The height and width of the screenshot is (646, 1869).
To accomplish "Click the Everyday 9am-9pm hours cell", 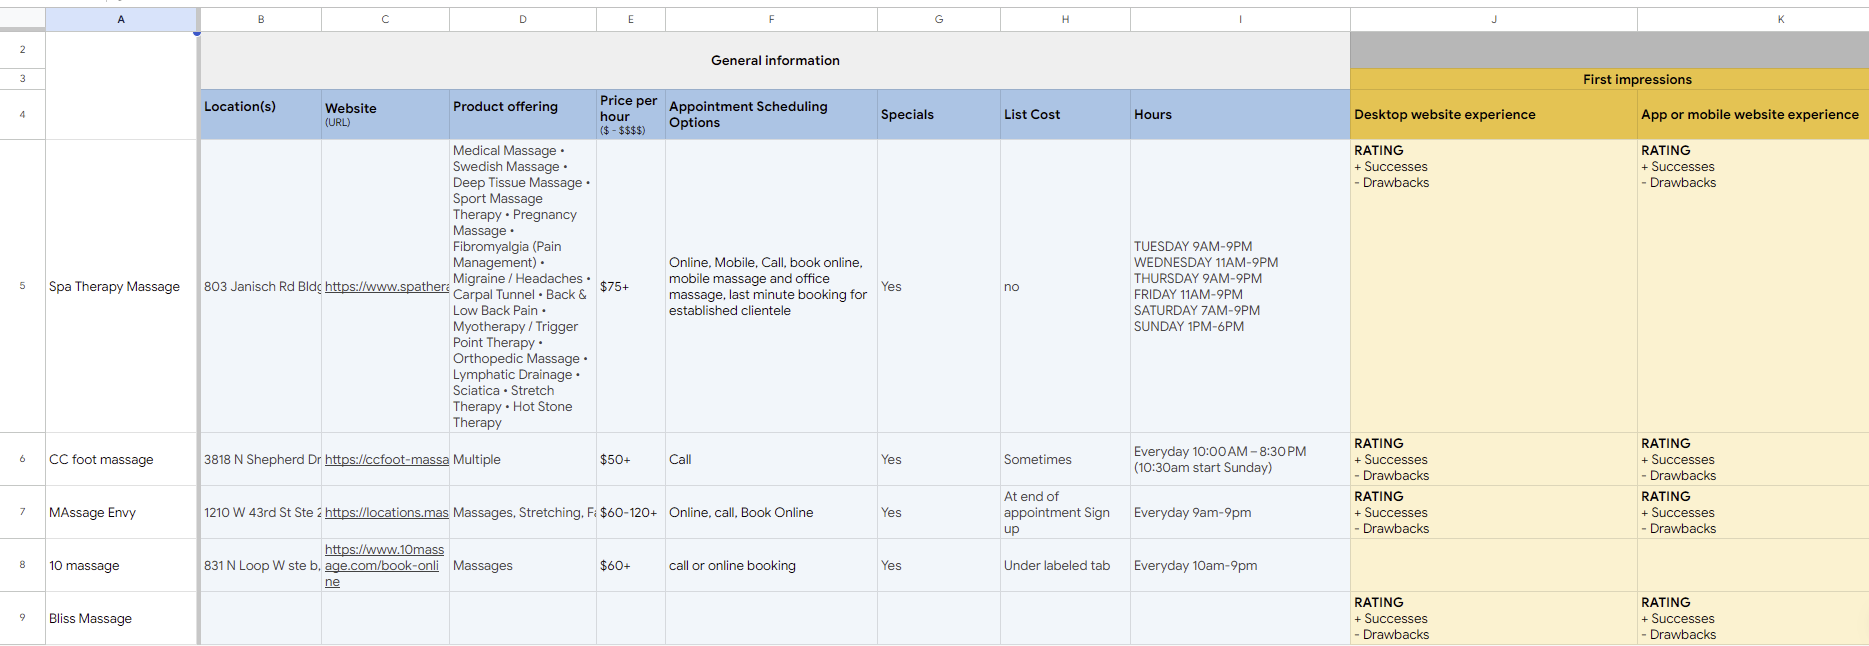I will point(1240,512).
